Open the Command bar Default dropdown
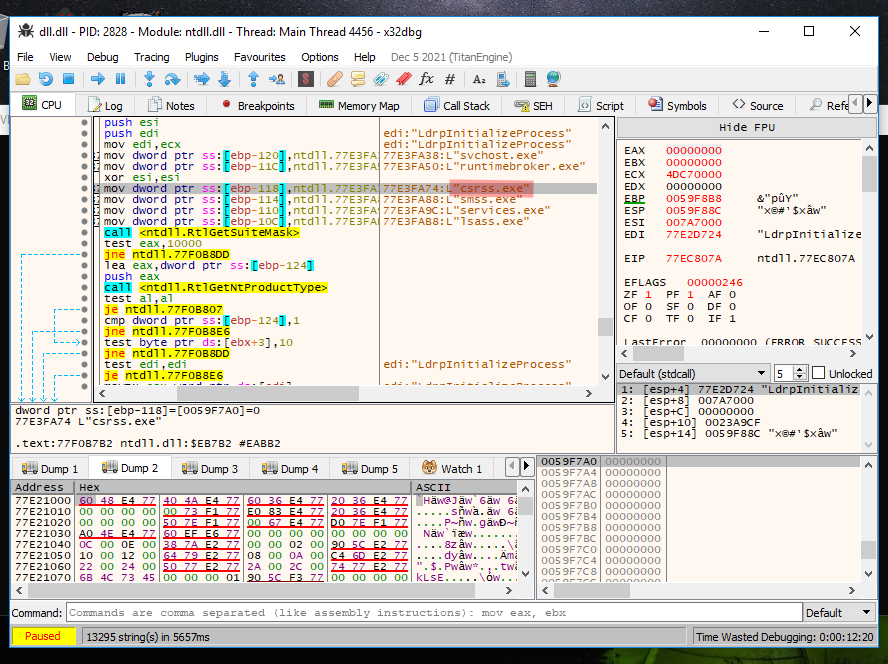This screenshot has width=888, height=664. pyautogui.click(x=838, y=613)
